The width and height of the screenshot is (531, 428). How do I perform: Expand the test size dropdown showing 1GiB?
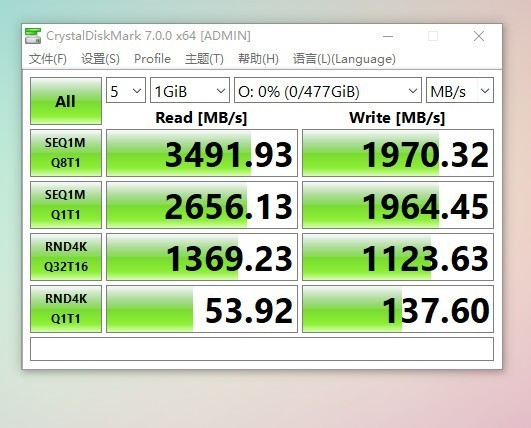[x=190, y=90]
